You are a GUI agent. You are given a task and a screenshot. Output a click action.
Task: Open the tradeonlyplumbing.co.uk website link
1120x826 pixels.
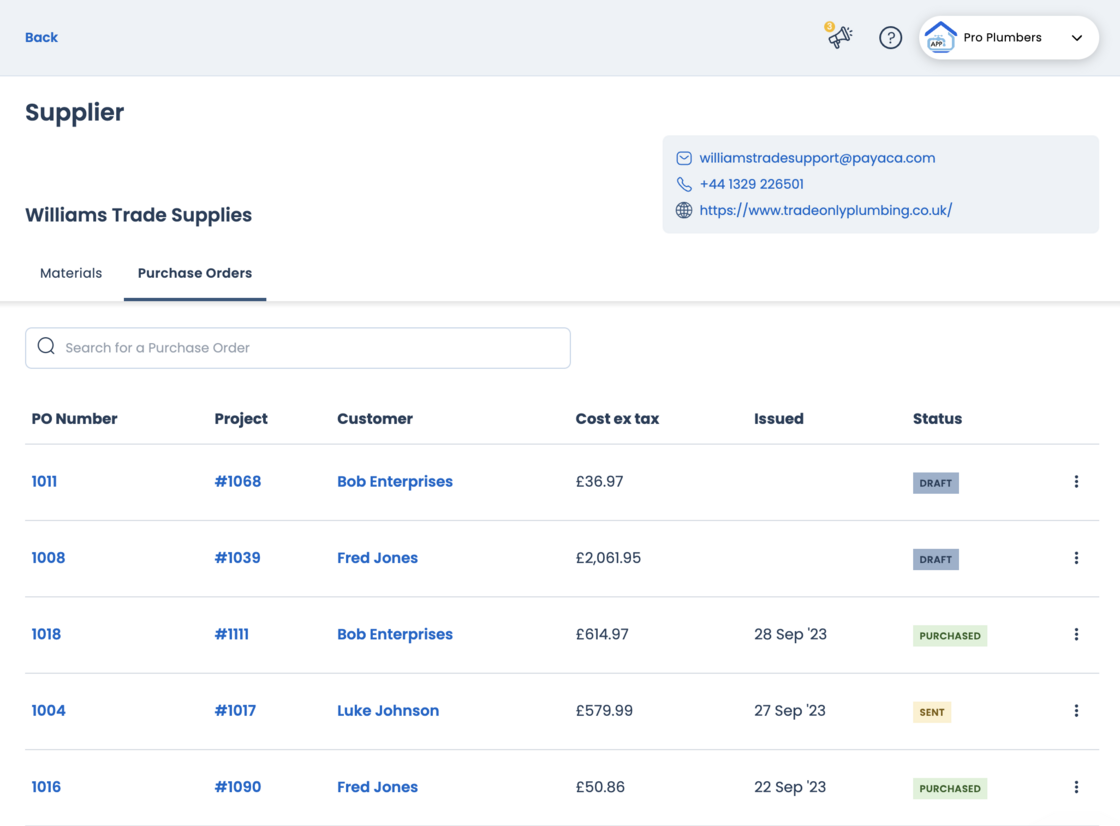825,210
